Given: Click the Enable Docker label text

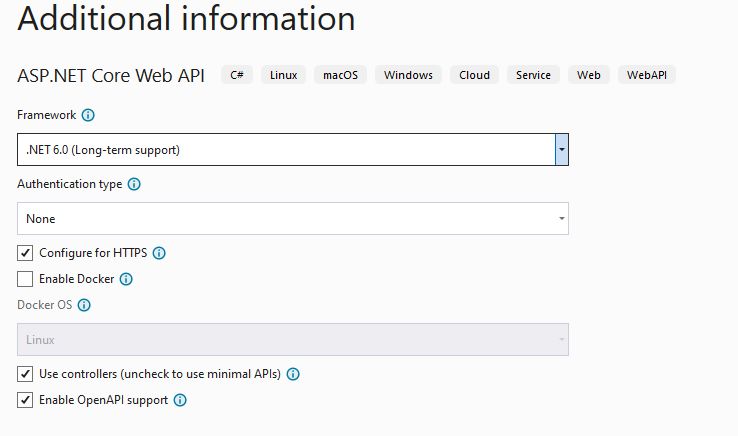Looking at the screenshot, I should (x=77, y=279).
